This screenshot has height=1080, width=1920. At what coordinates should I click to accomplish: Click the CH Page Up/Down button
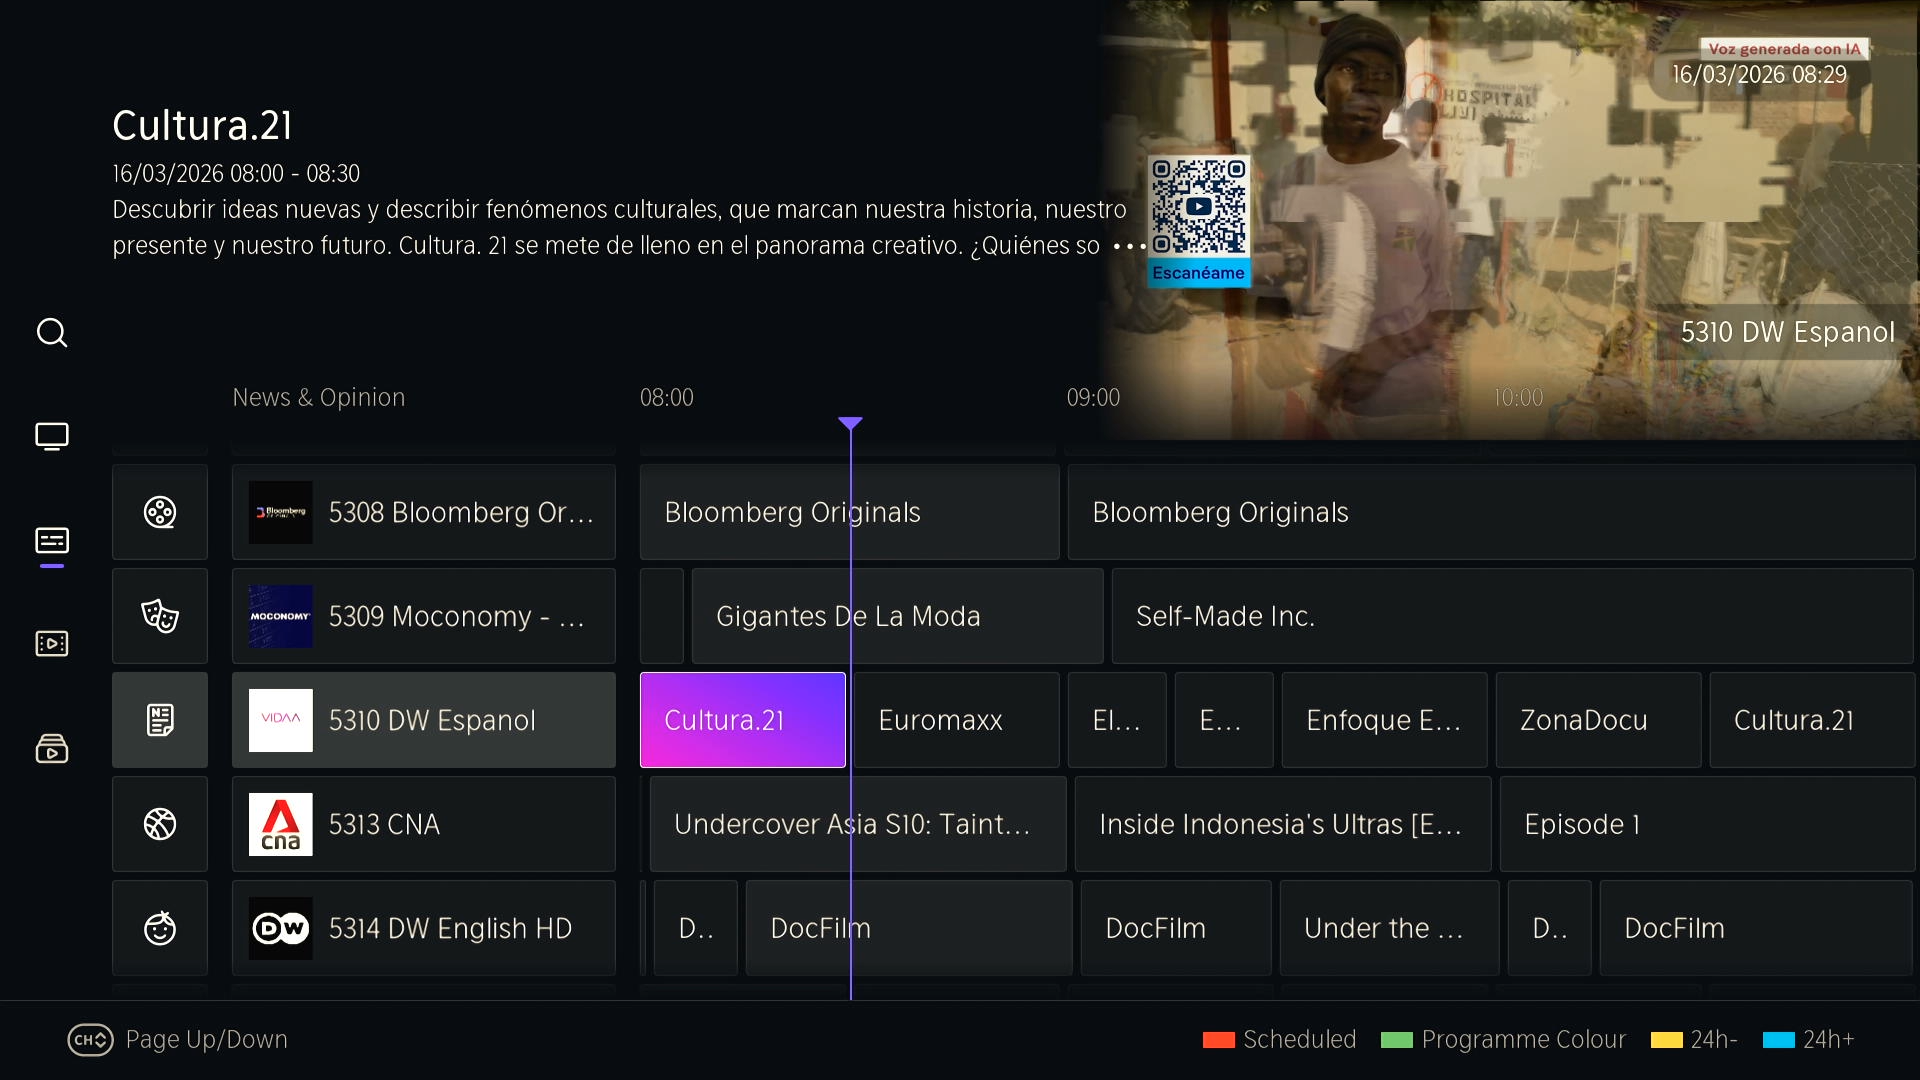(x=90, y=1040)
